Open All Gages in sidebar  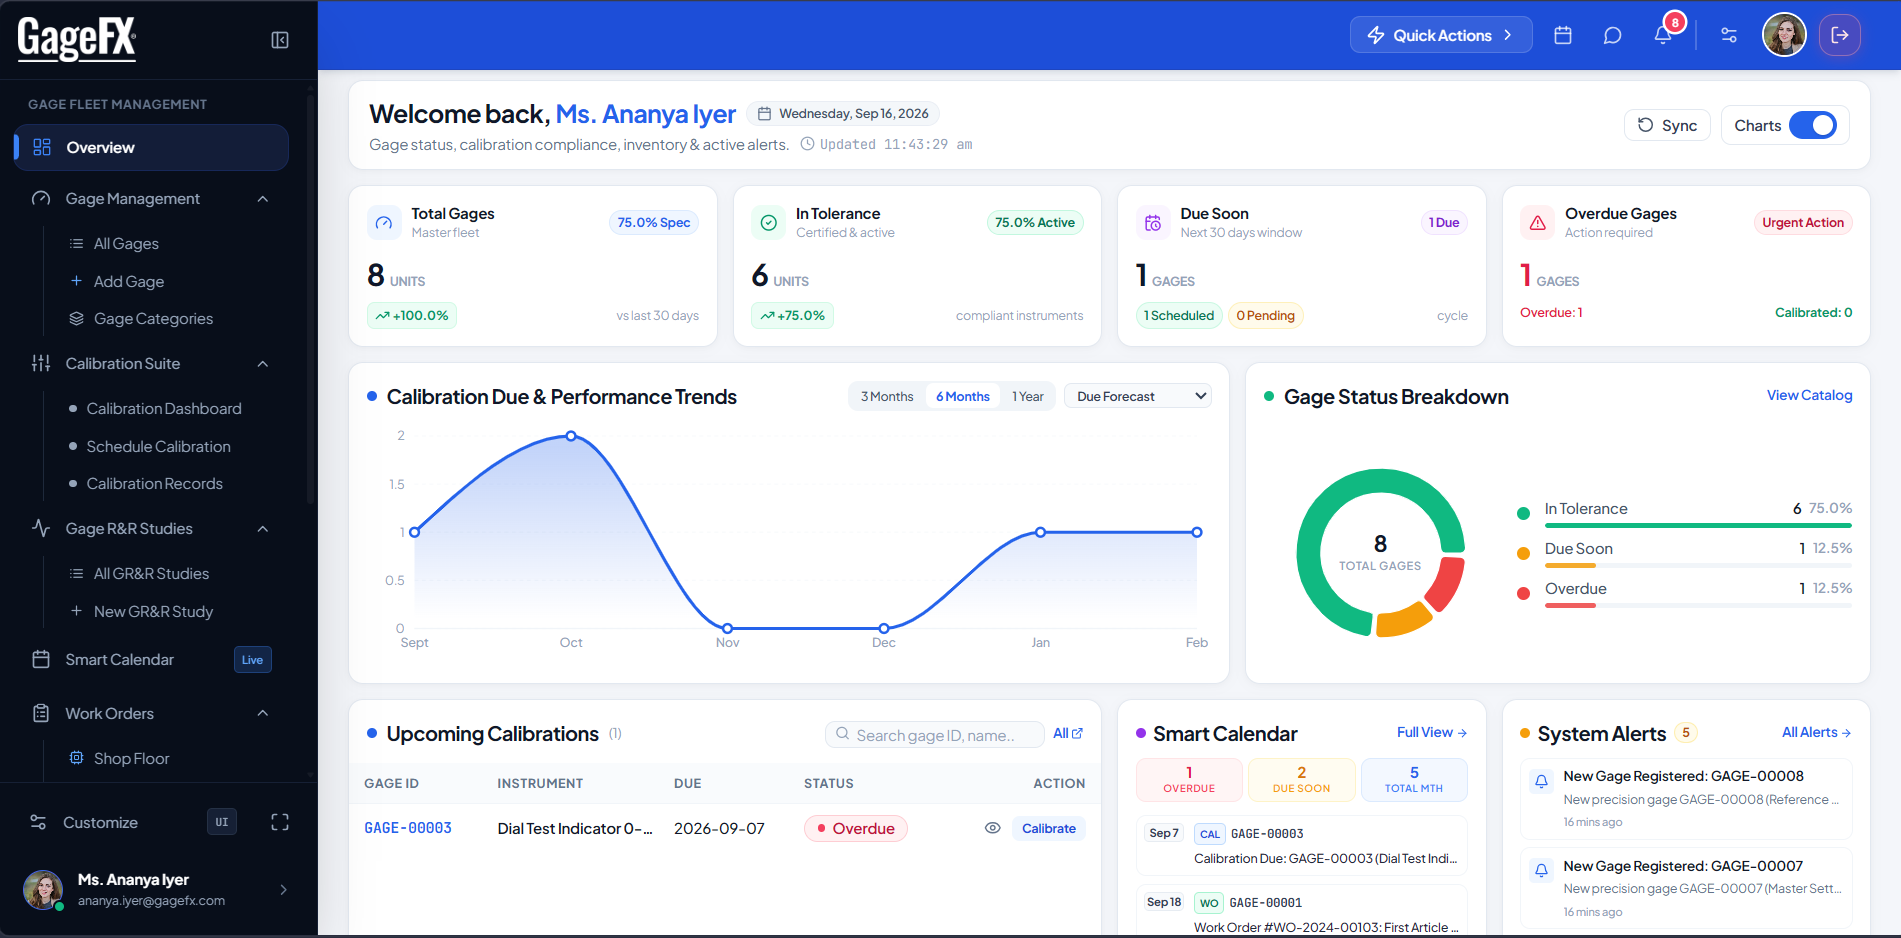tap(126, 244)
